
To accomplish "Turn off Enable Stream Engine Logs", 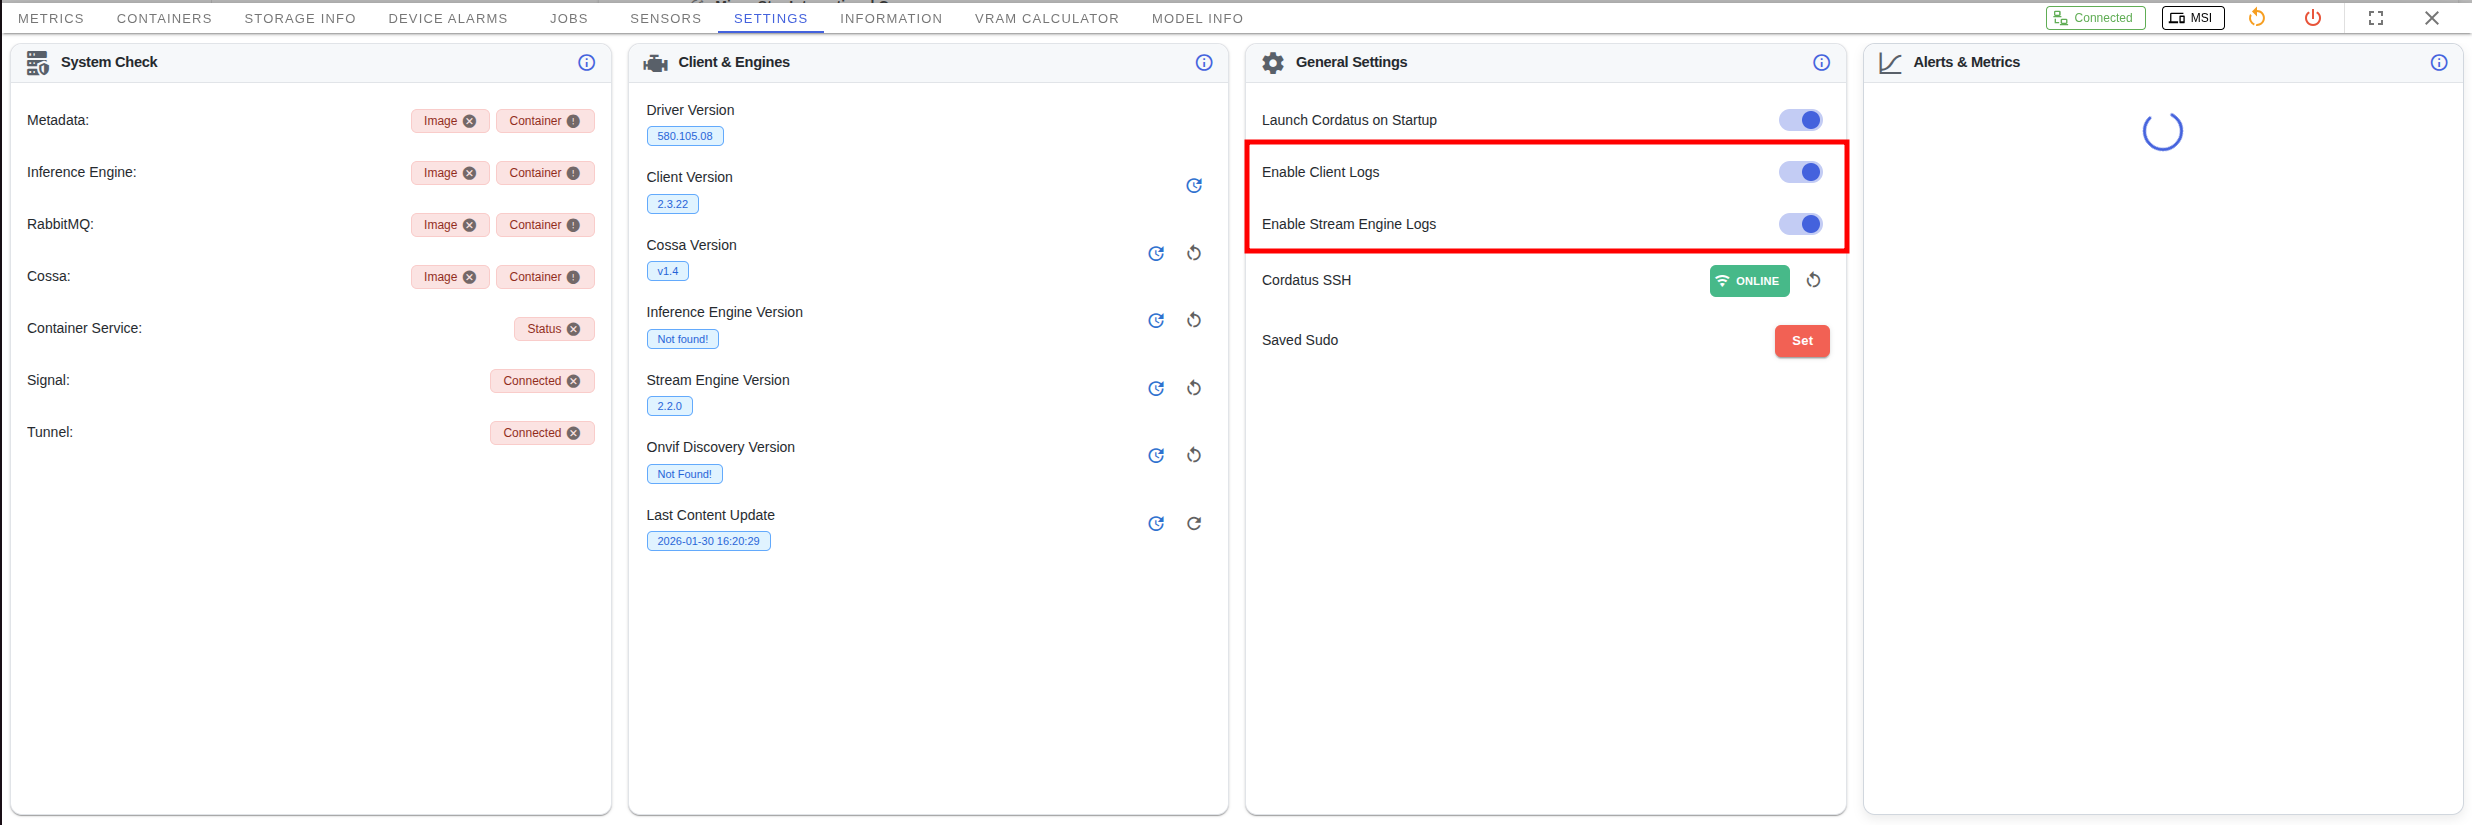I will (1801, 224).
